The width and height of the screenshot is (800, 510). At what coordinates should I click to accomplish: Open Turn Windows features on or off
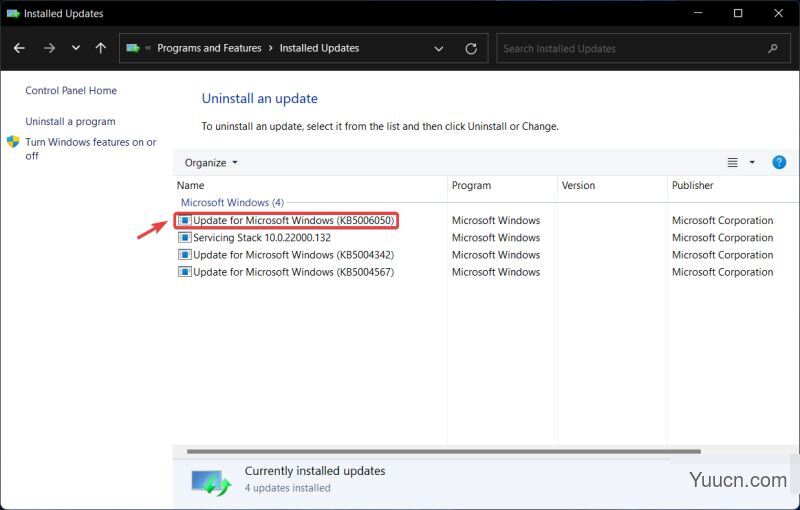[91, 148]
